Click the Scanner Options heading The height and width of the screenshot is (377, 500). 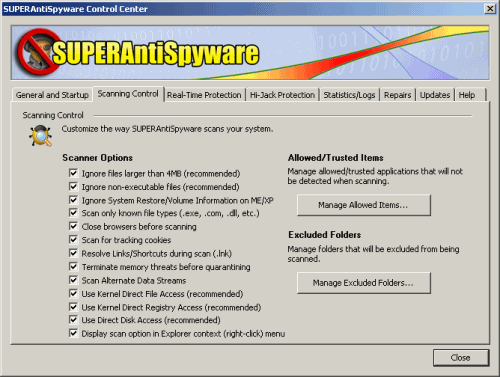tap(97, 158)
